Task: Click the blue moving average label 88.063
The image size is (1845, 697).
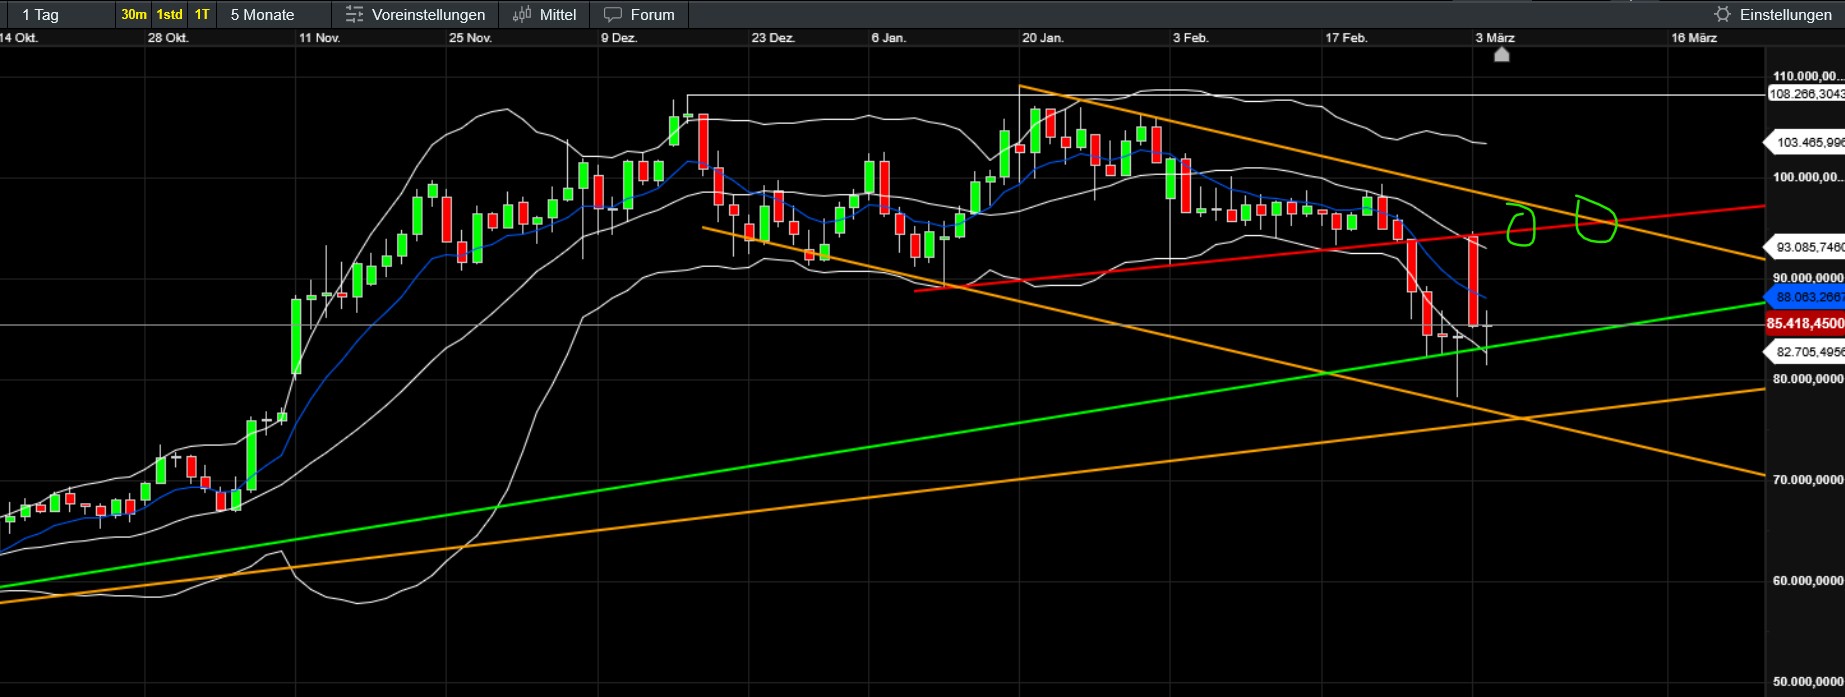Action: coord(1805,297)
